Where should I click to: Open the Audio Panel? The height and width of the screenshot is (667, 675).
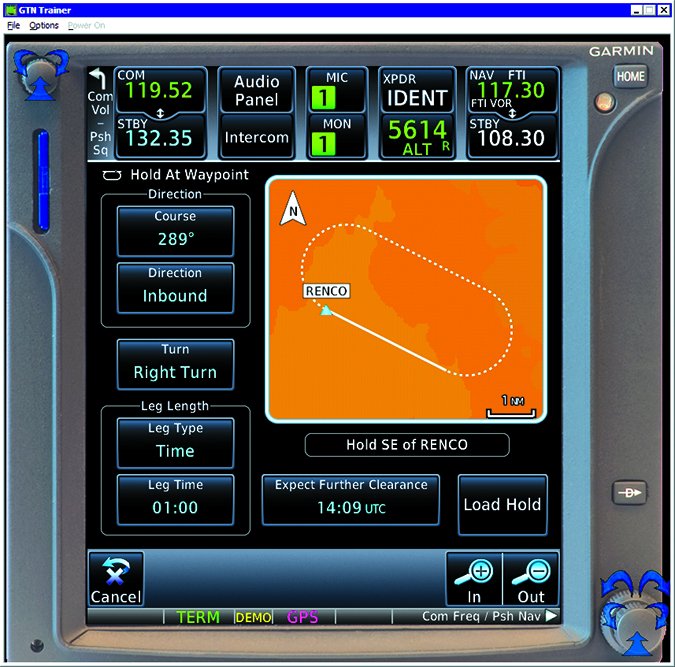pyautogui.click(x=256, y=91)
